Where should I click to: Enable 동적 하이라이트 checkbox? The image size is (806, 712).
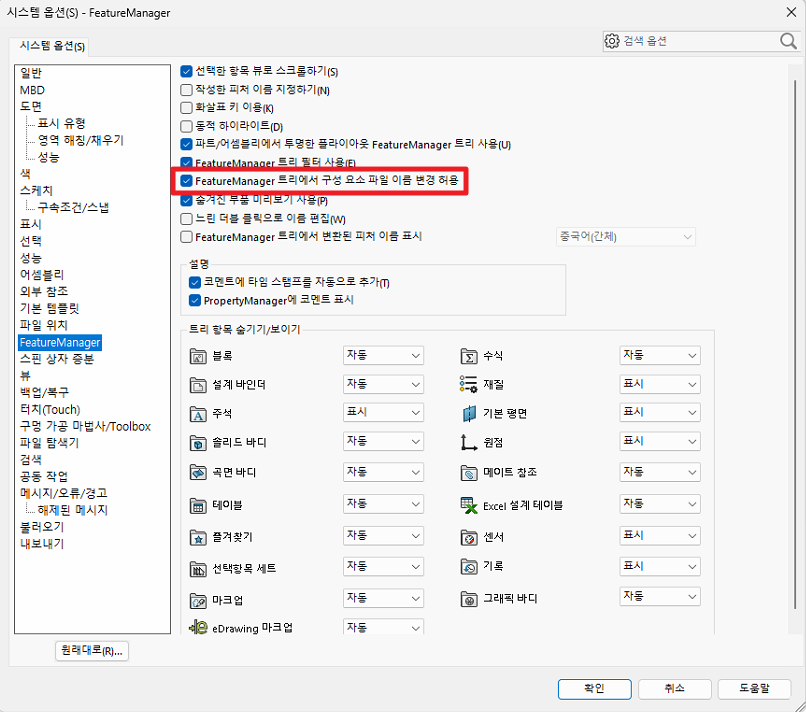pyautogui.click(x=186, y=126)
